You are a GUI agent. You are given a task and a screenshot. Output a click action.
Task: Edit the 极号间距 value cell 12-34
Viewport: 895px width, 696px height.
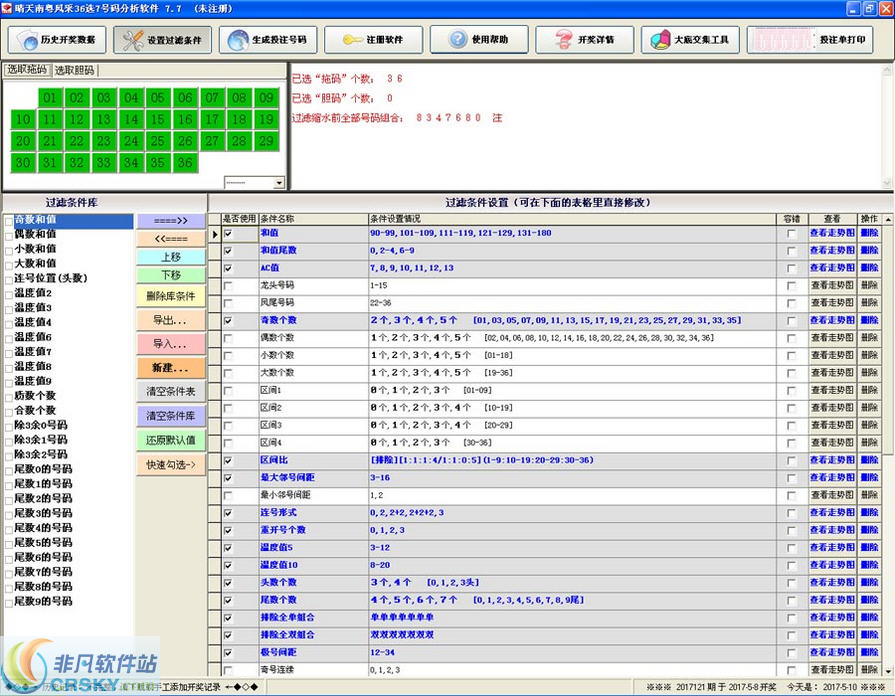tap(572, 652)
